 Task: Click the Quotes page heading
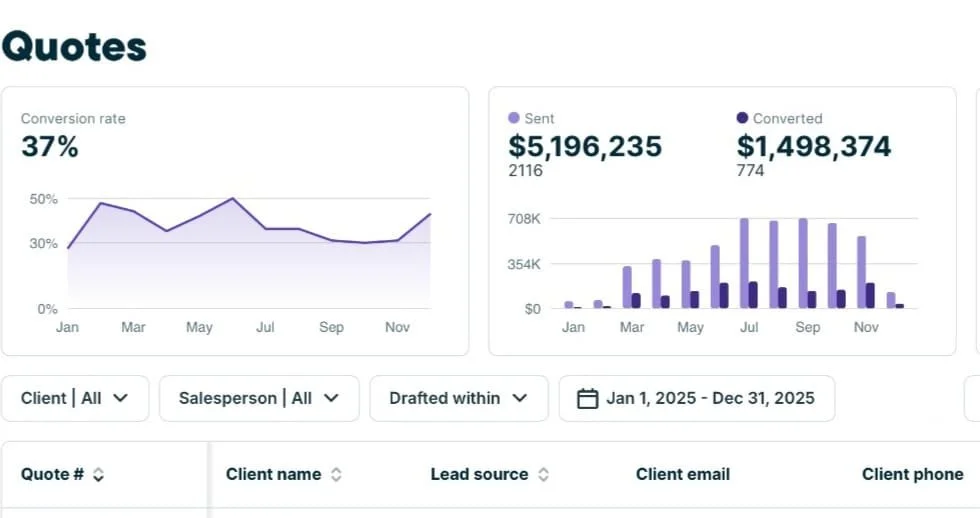[74, 47]
